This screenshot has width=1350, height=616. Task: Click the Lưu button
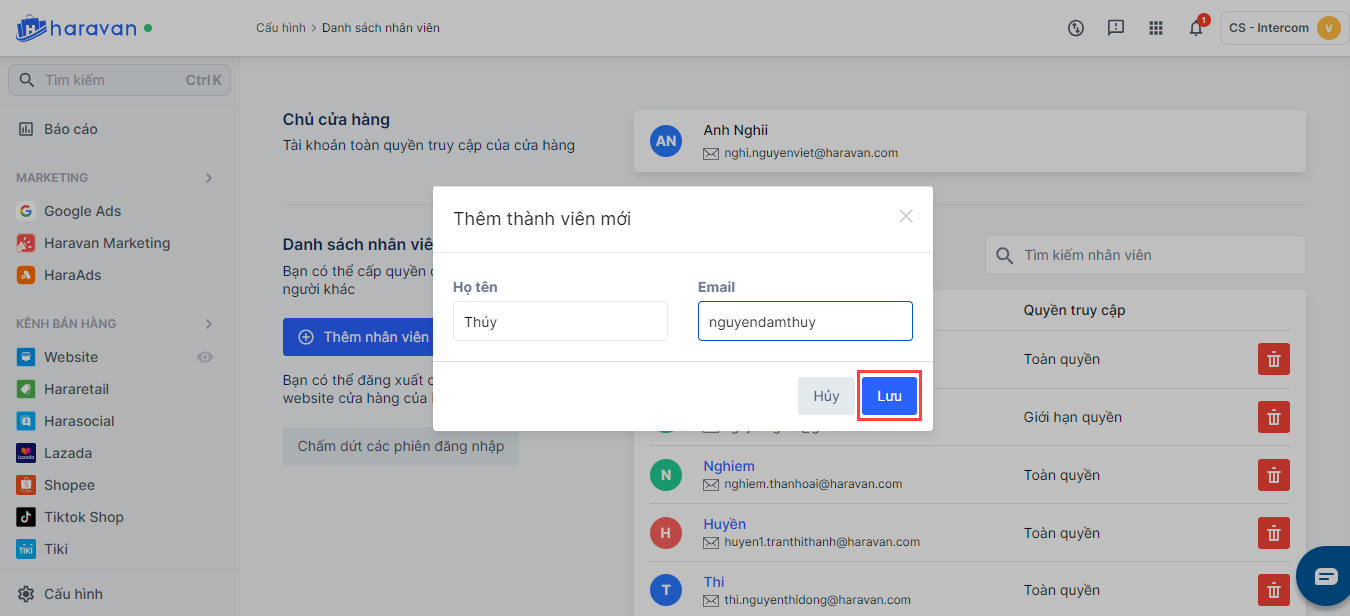pos(890,396)
